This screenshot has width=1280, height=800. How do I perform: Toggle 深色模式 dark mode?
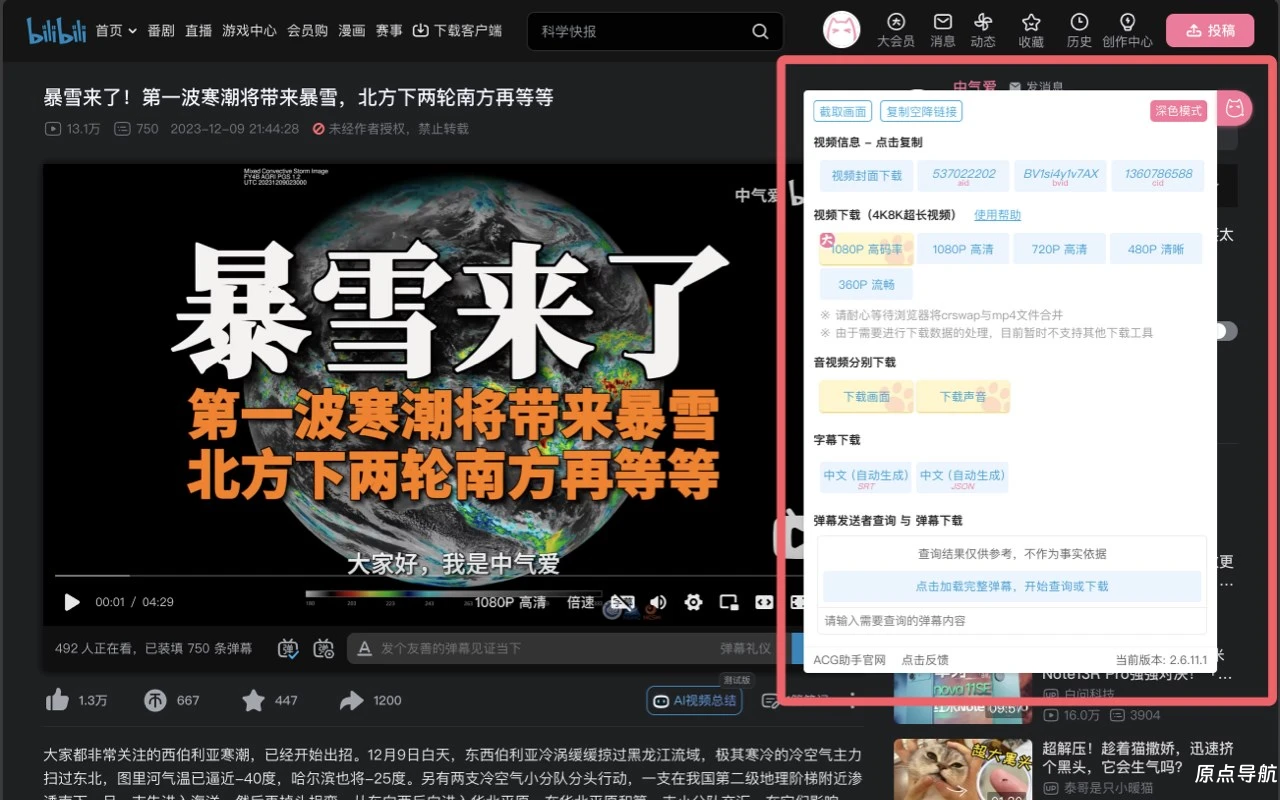click(1179, 111)
